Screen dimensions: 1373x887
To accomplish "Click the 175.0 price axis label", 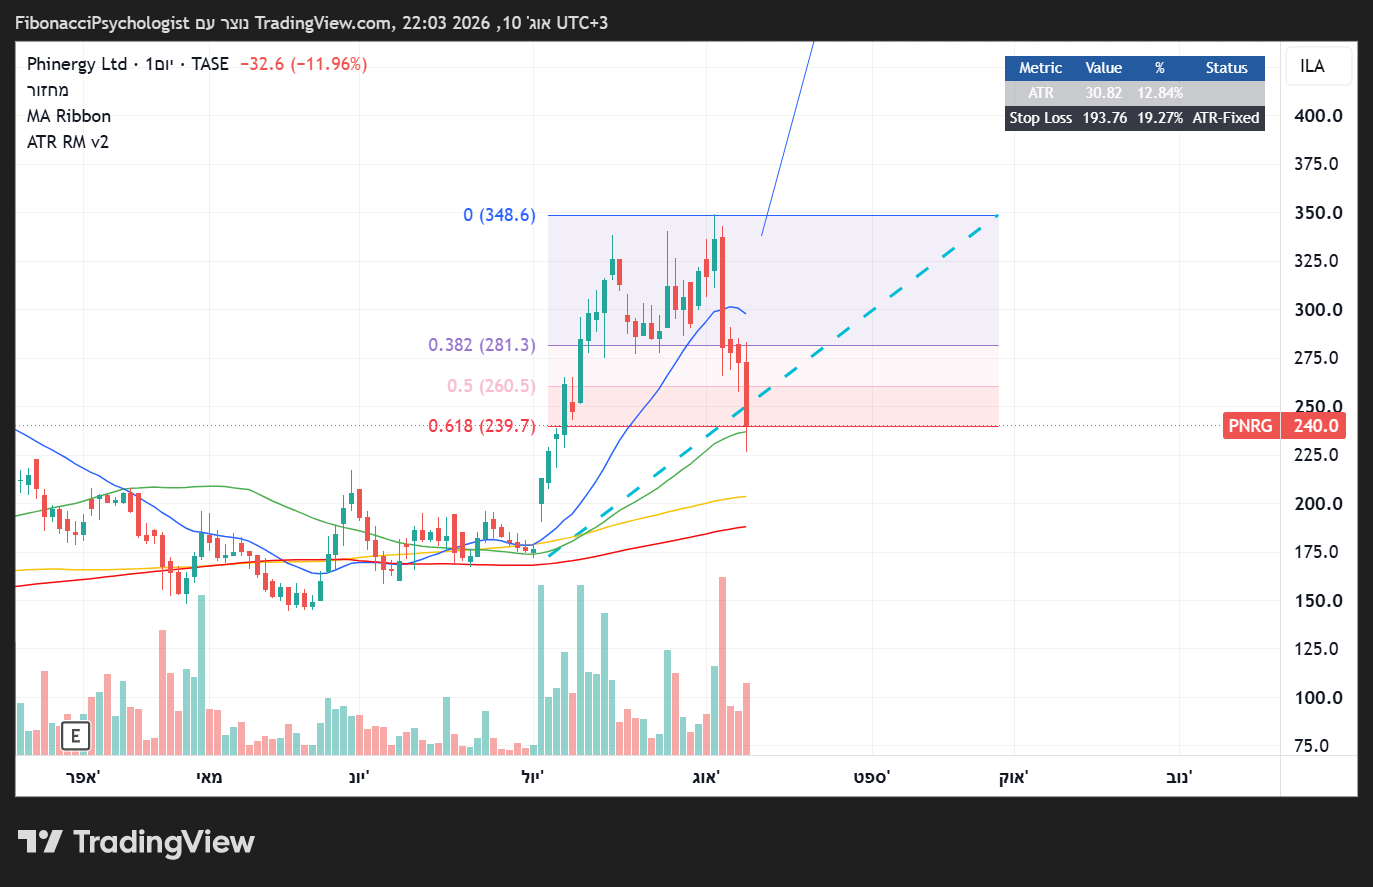I will (1318, 552).
